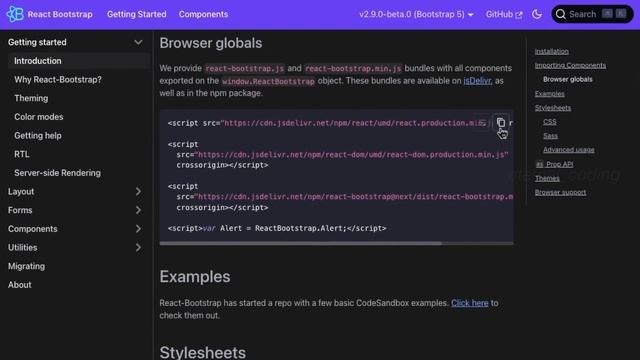
Task: Jump to Stylesheets in table of contents
Action: 553,108
